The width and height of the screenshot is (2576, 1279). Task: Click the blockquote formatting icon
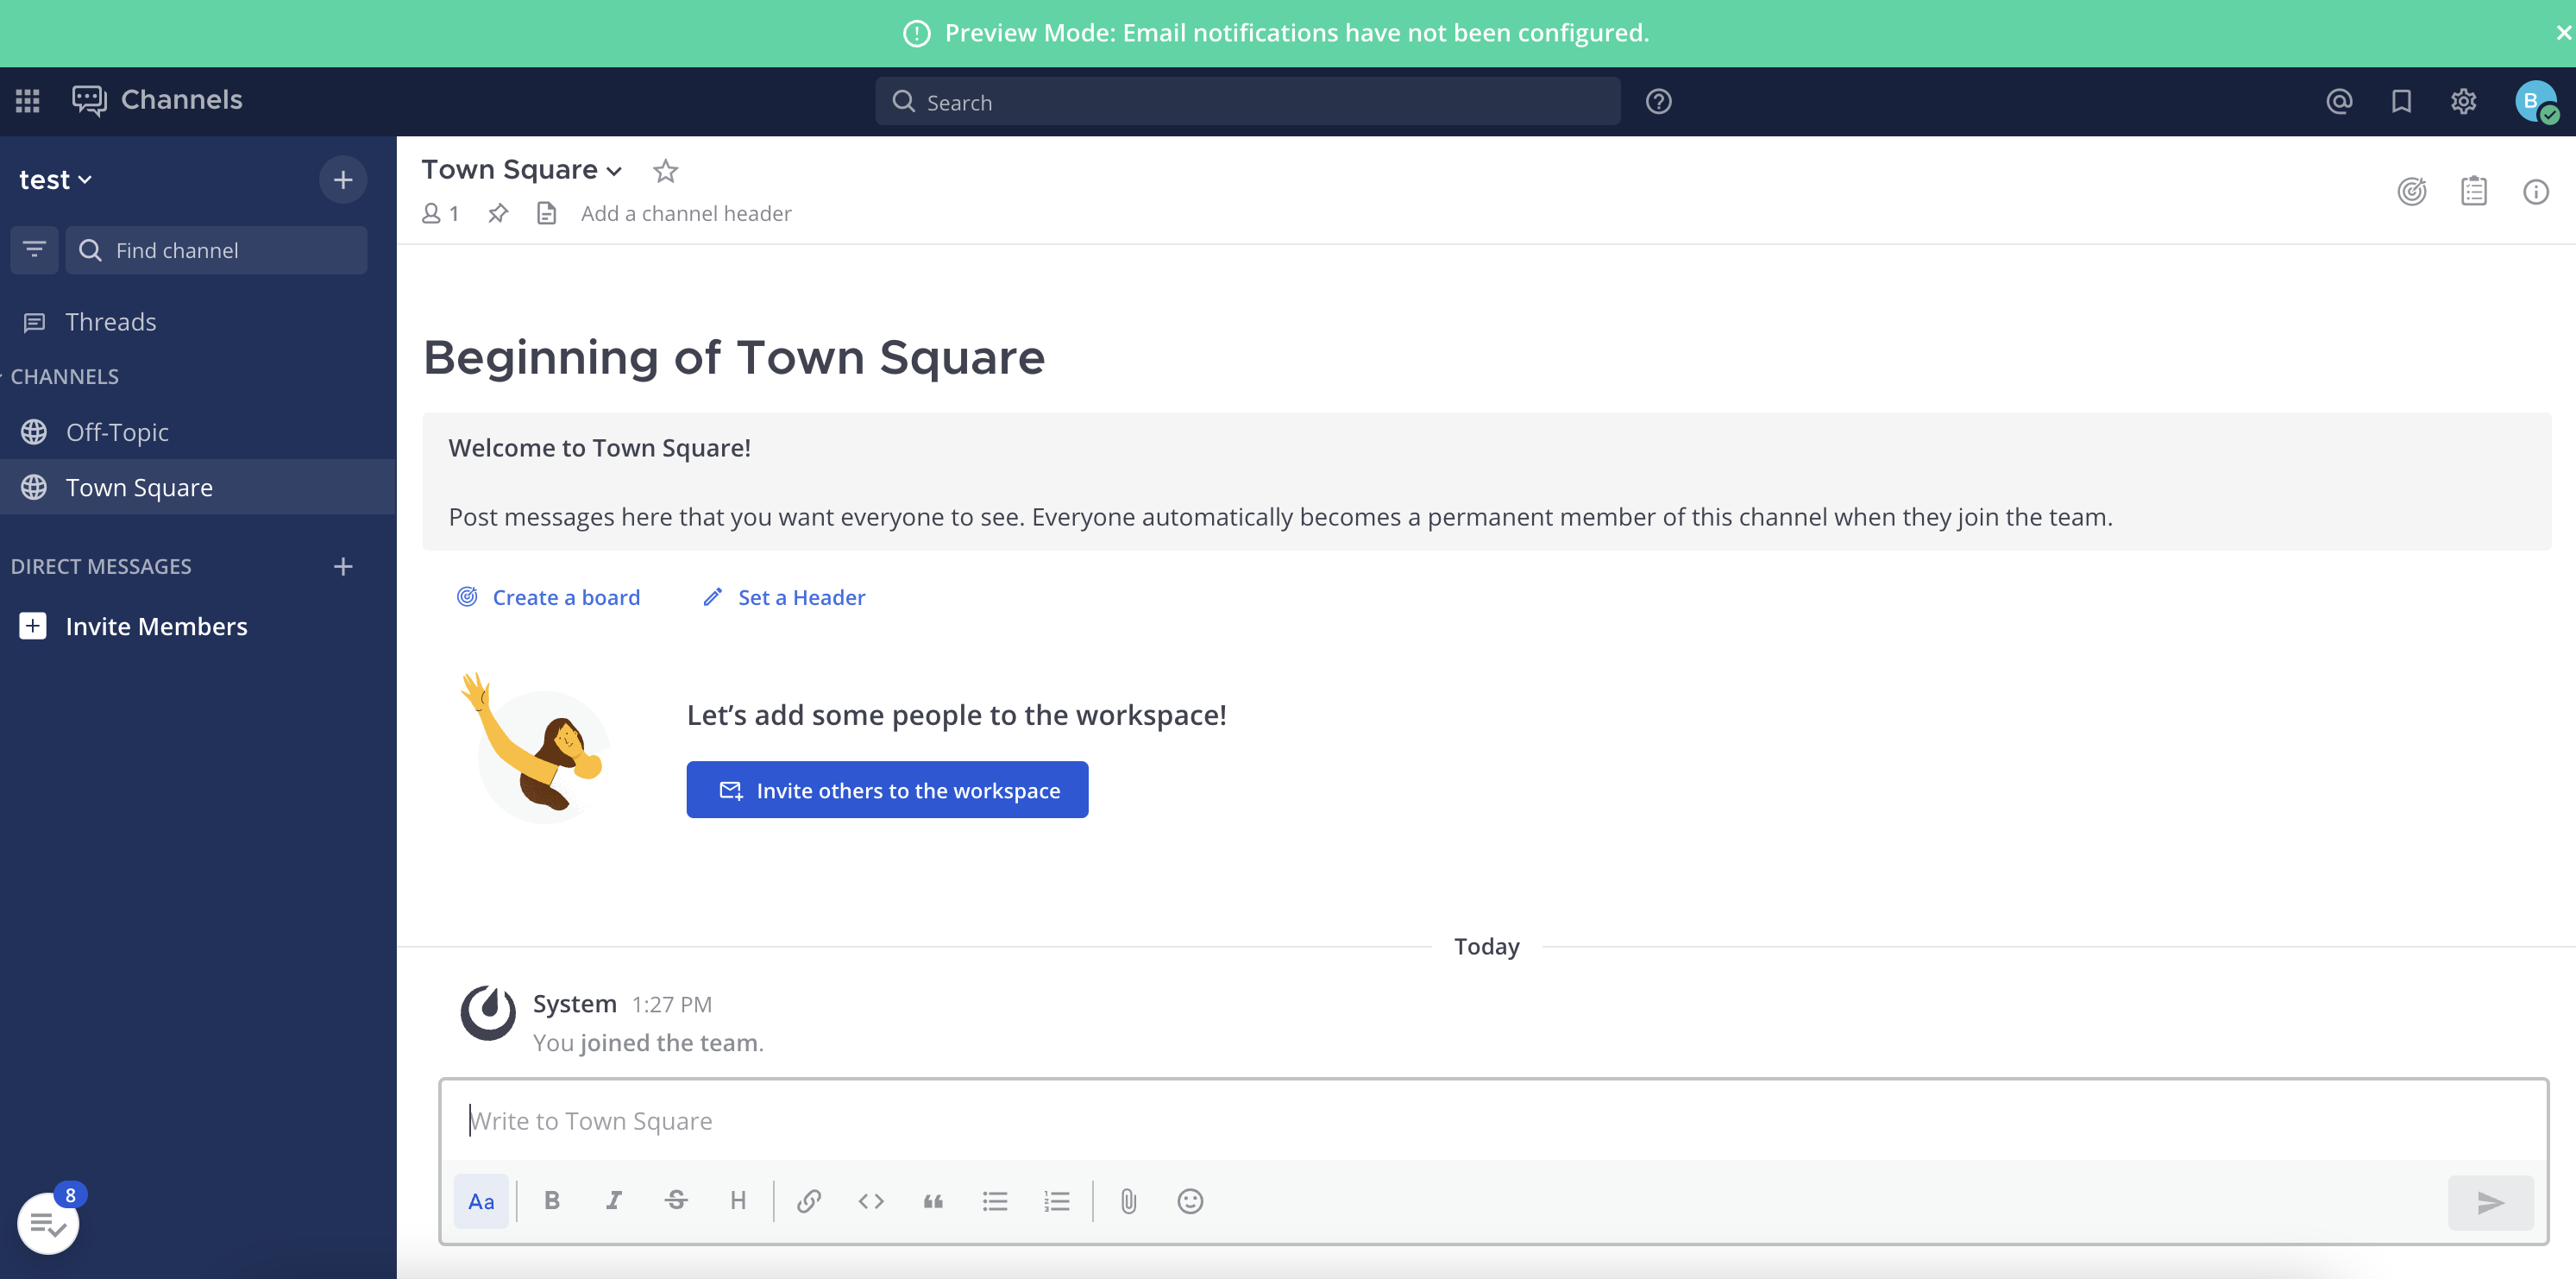932,1200
